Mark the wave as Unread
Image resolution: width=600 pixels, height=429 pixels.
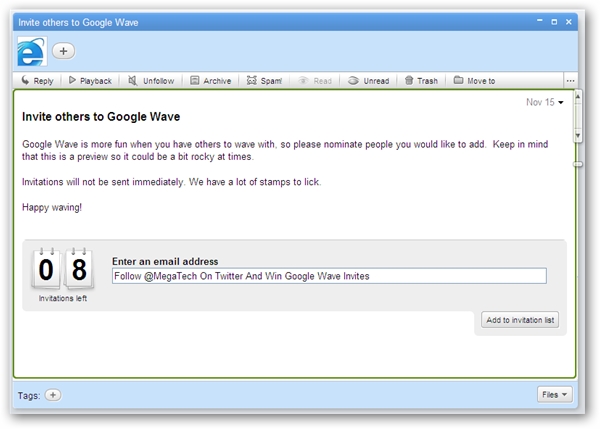368,81
